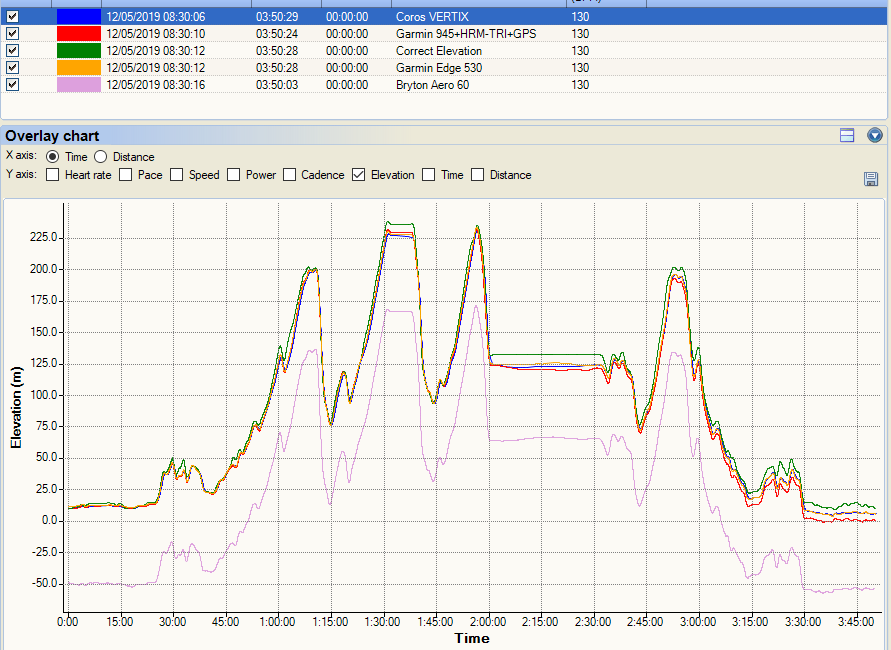Image resolution: width=891 pixels, height=650 pixels.
Task: Uncheck the Correct Elevation row checkbox
Action: point(13,51)
